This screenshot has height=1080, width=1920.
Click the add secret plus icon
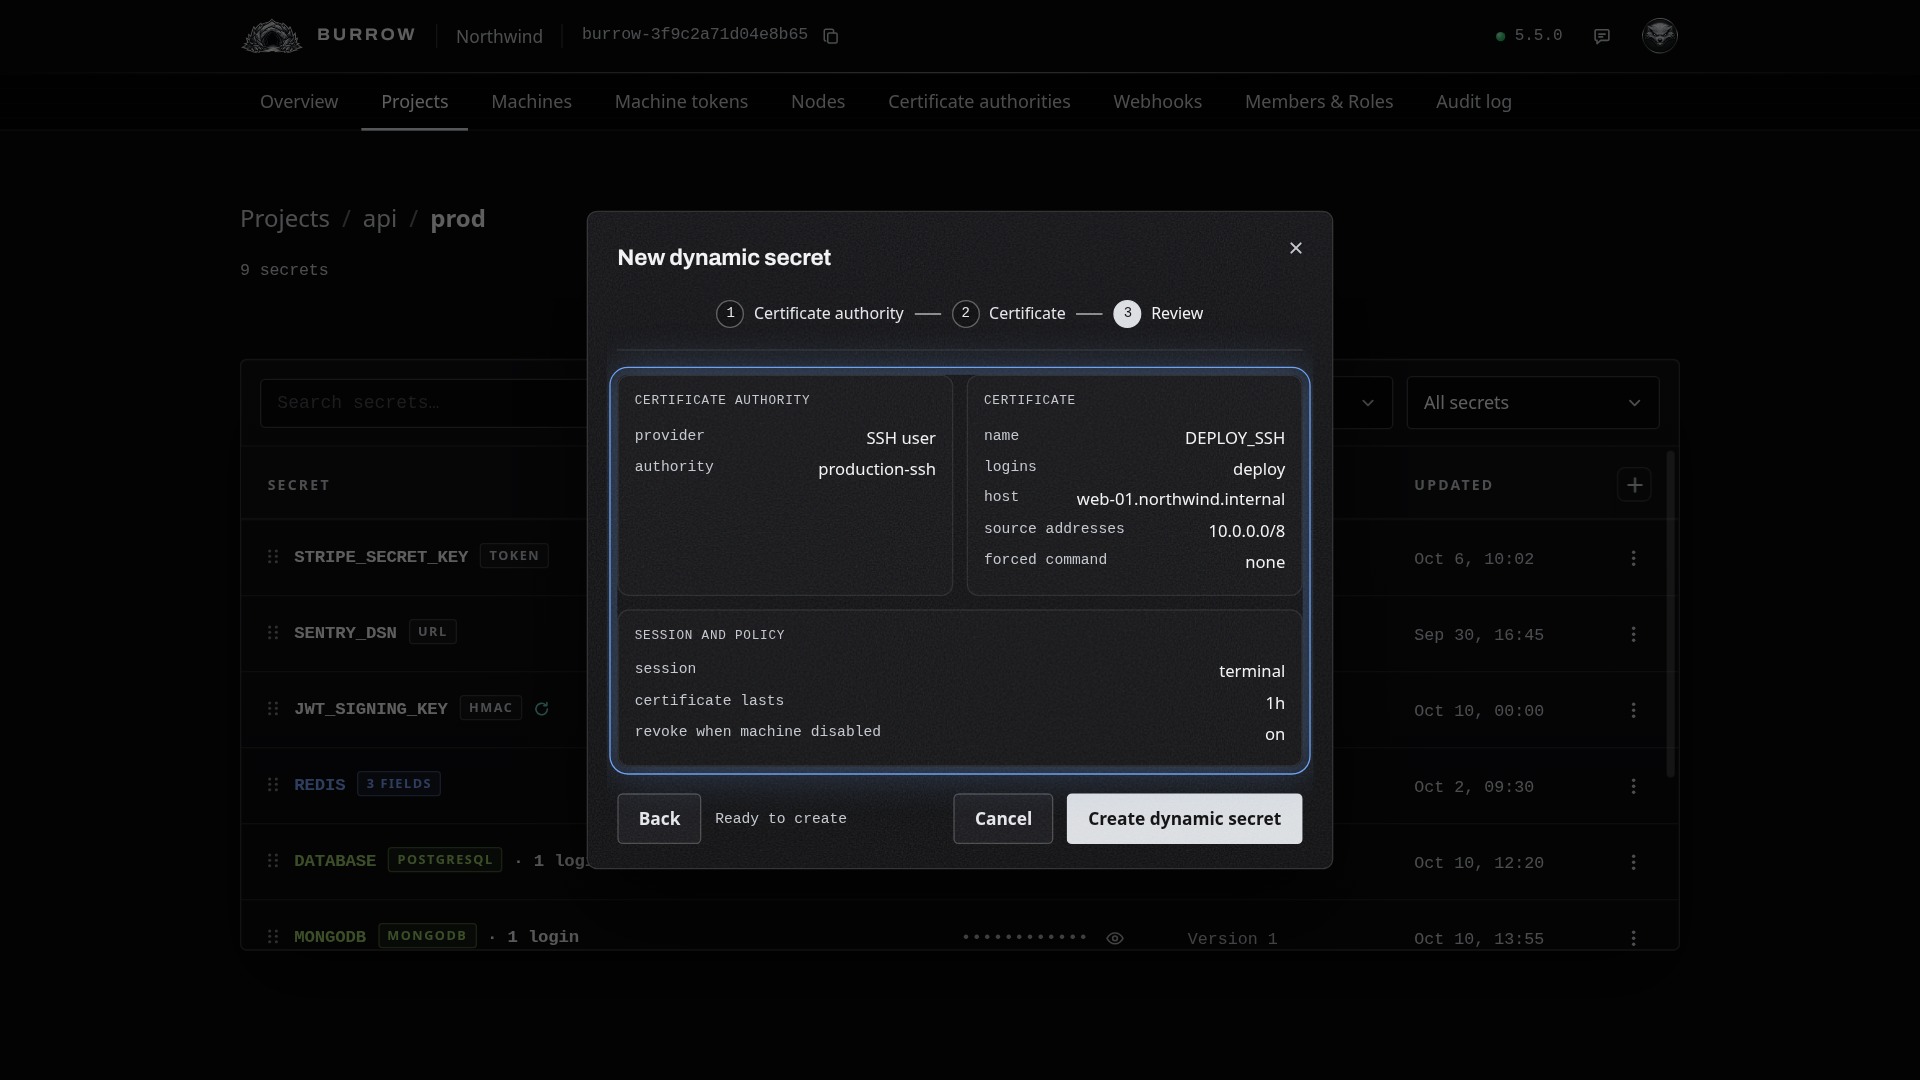[x=1634, y=485]
